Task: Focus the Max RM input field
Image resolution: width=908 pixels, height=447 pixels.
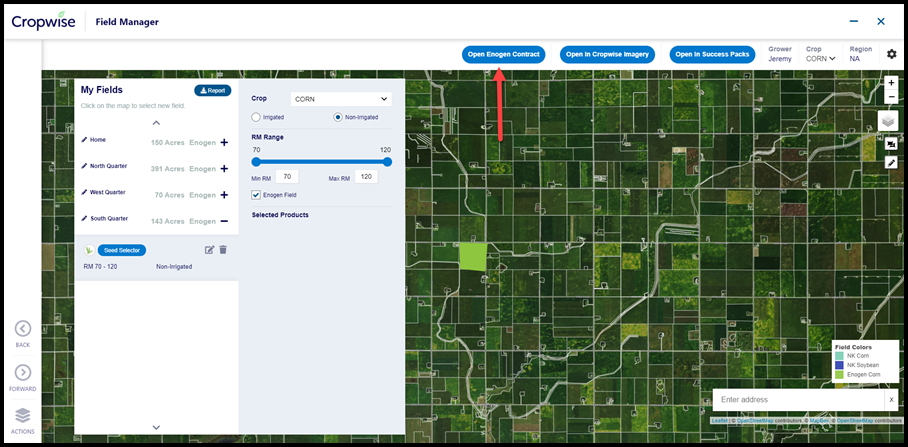Action: click(x=366, y=177)
